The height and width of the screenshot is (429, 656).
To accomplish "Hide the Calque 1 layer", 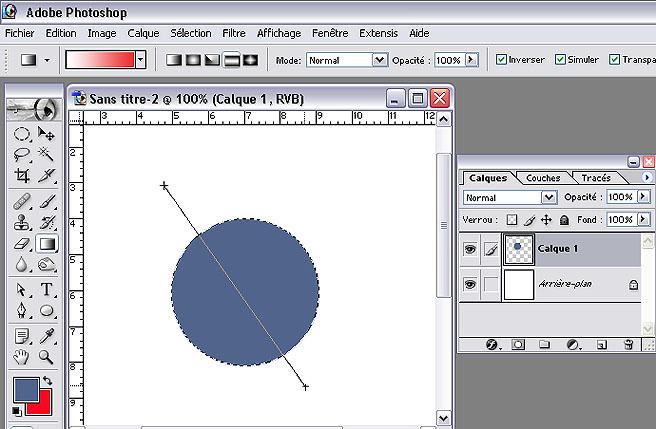I will (x=470, y=249).
